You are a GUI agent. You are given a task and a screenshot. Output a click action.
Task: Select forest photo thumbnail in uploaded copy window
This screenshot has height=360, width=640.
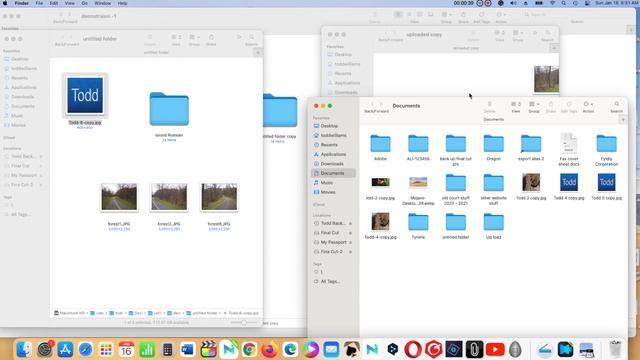coord(546,79)
